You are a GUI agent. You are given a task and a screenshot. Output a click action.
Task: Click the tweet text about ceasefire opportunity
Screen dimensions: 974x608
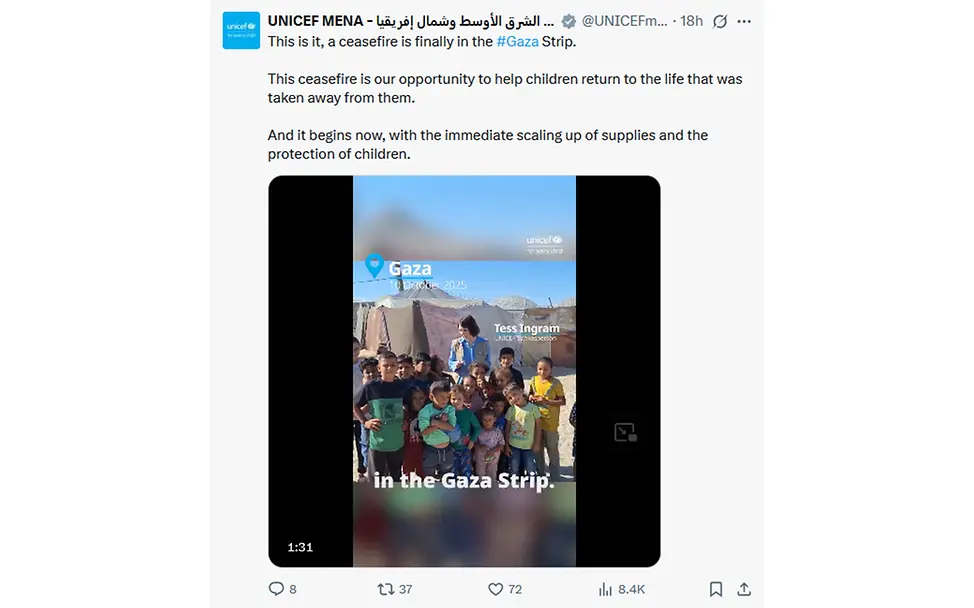[505, 88]
